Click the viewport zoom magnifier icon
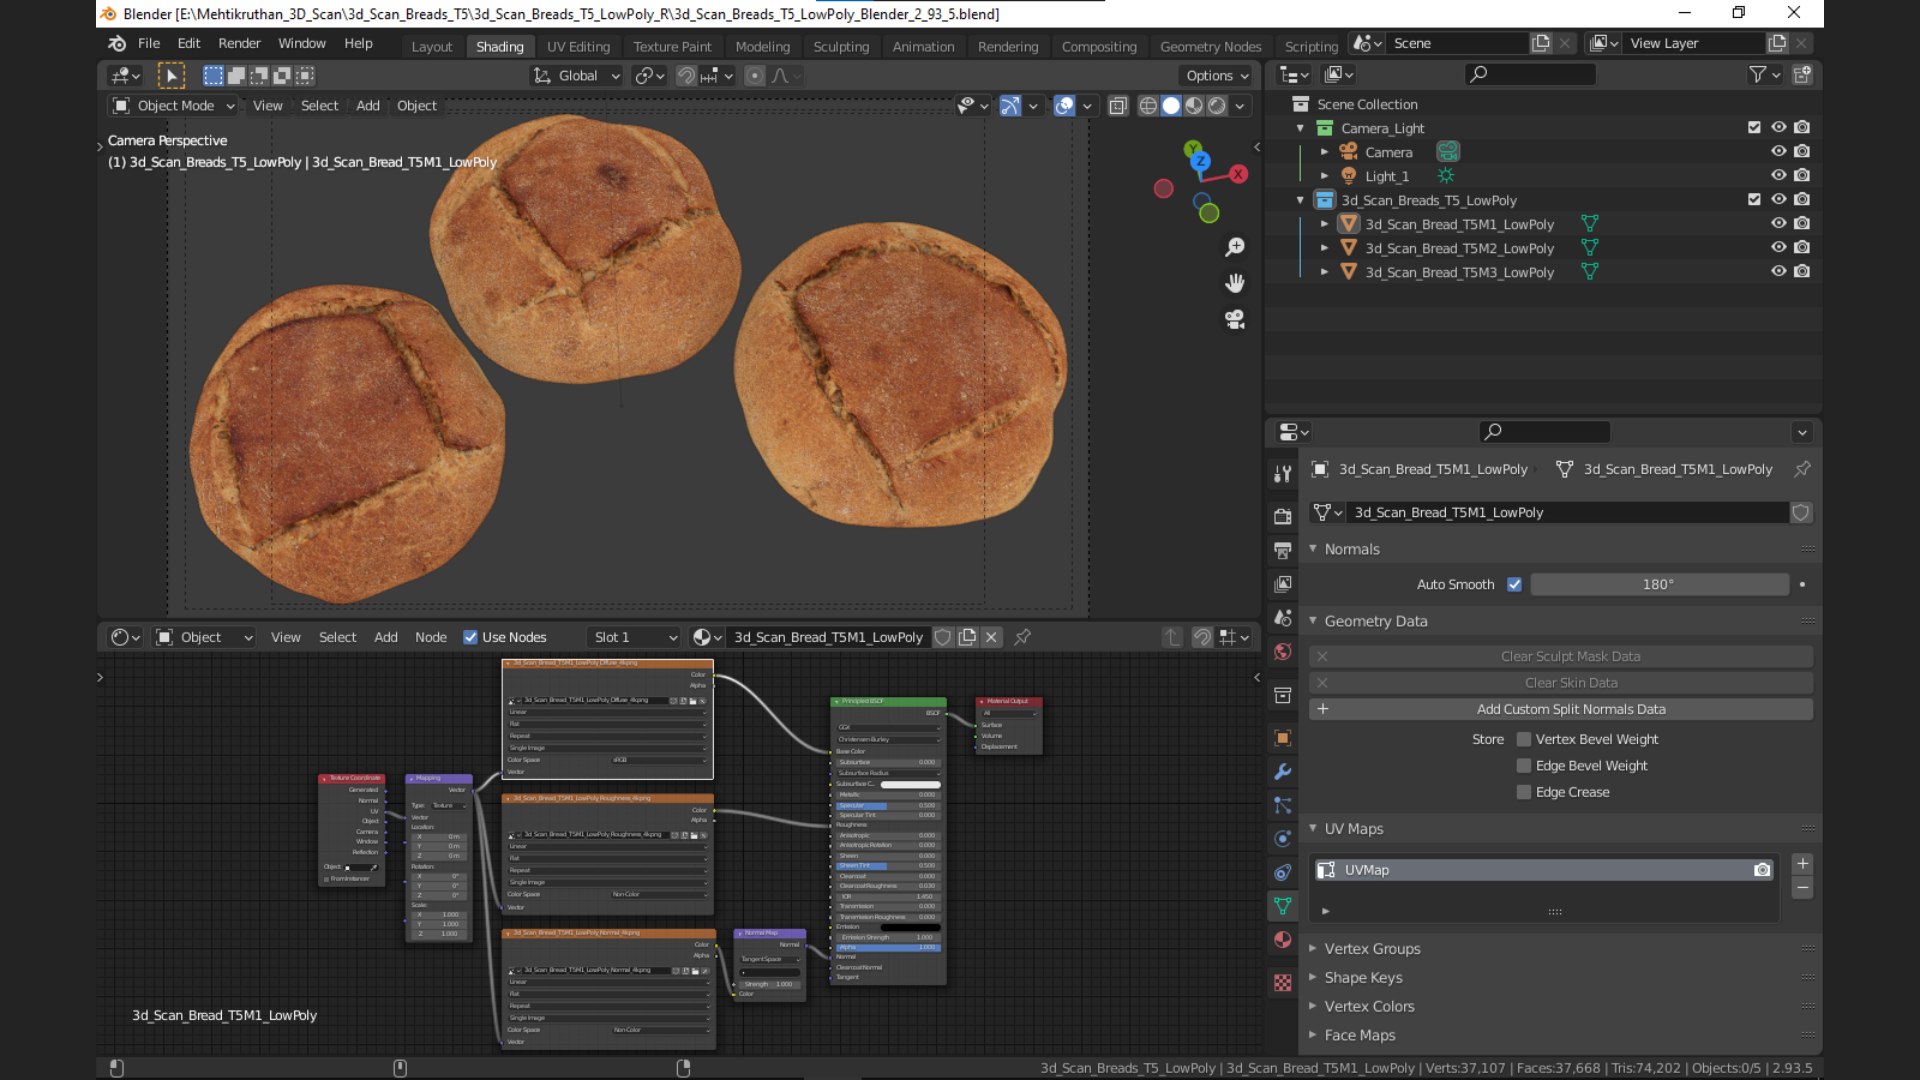Viewport: 1920px width, 1080px height. coord(1235,247)
